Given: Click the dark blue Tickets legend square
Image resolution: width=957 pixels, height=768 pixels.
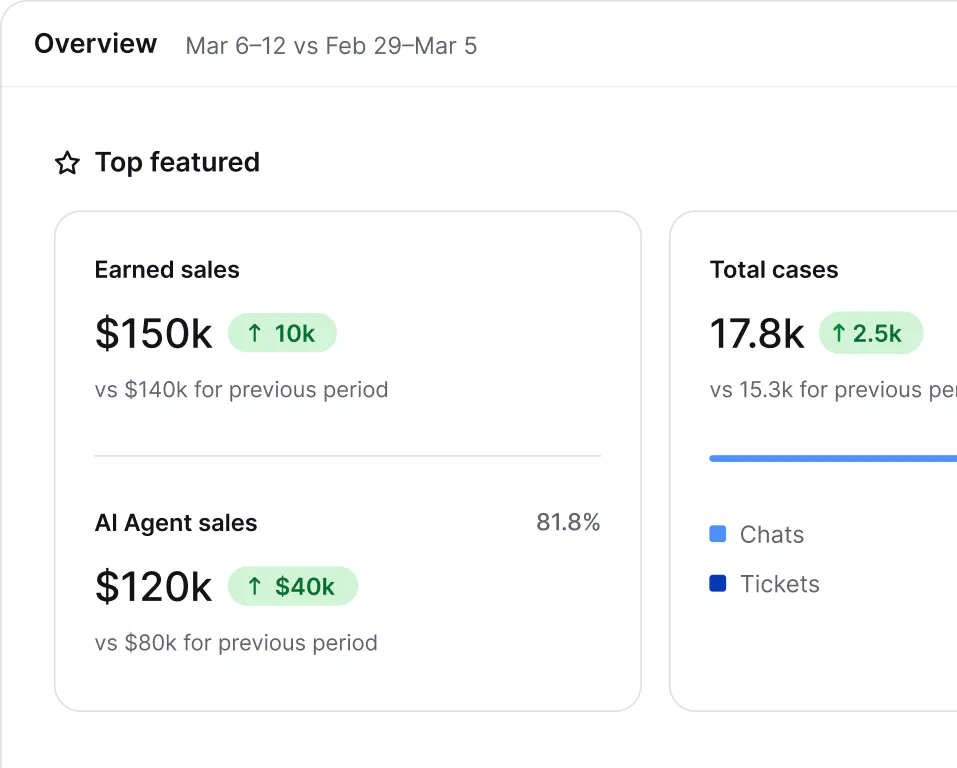Looking at the screenshot, I should click(718, 584).
